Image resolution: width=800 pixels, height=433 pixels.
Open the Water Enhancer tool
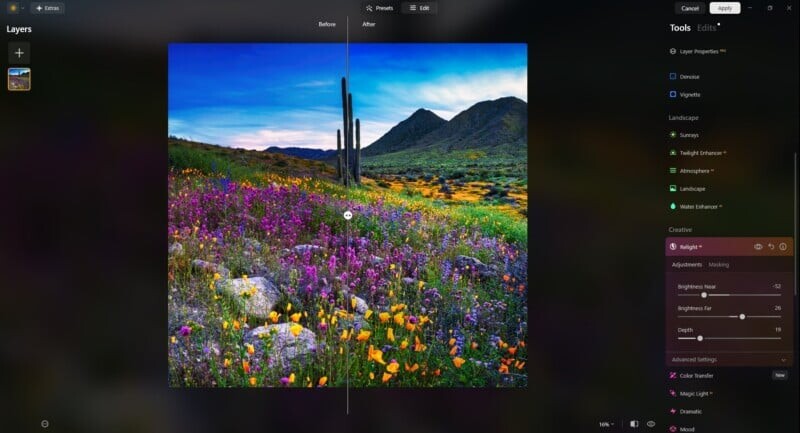click(x=699, y=207)
